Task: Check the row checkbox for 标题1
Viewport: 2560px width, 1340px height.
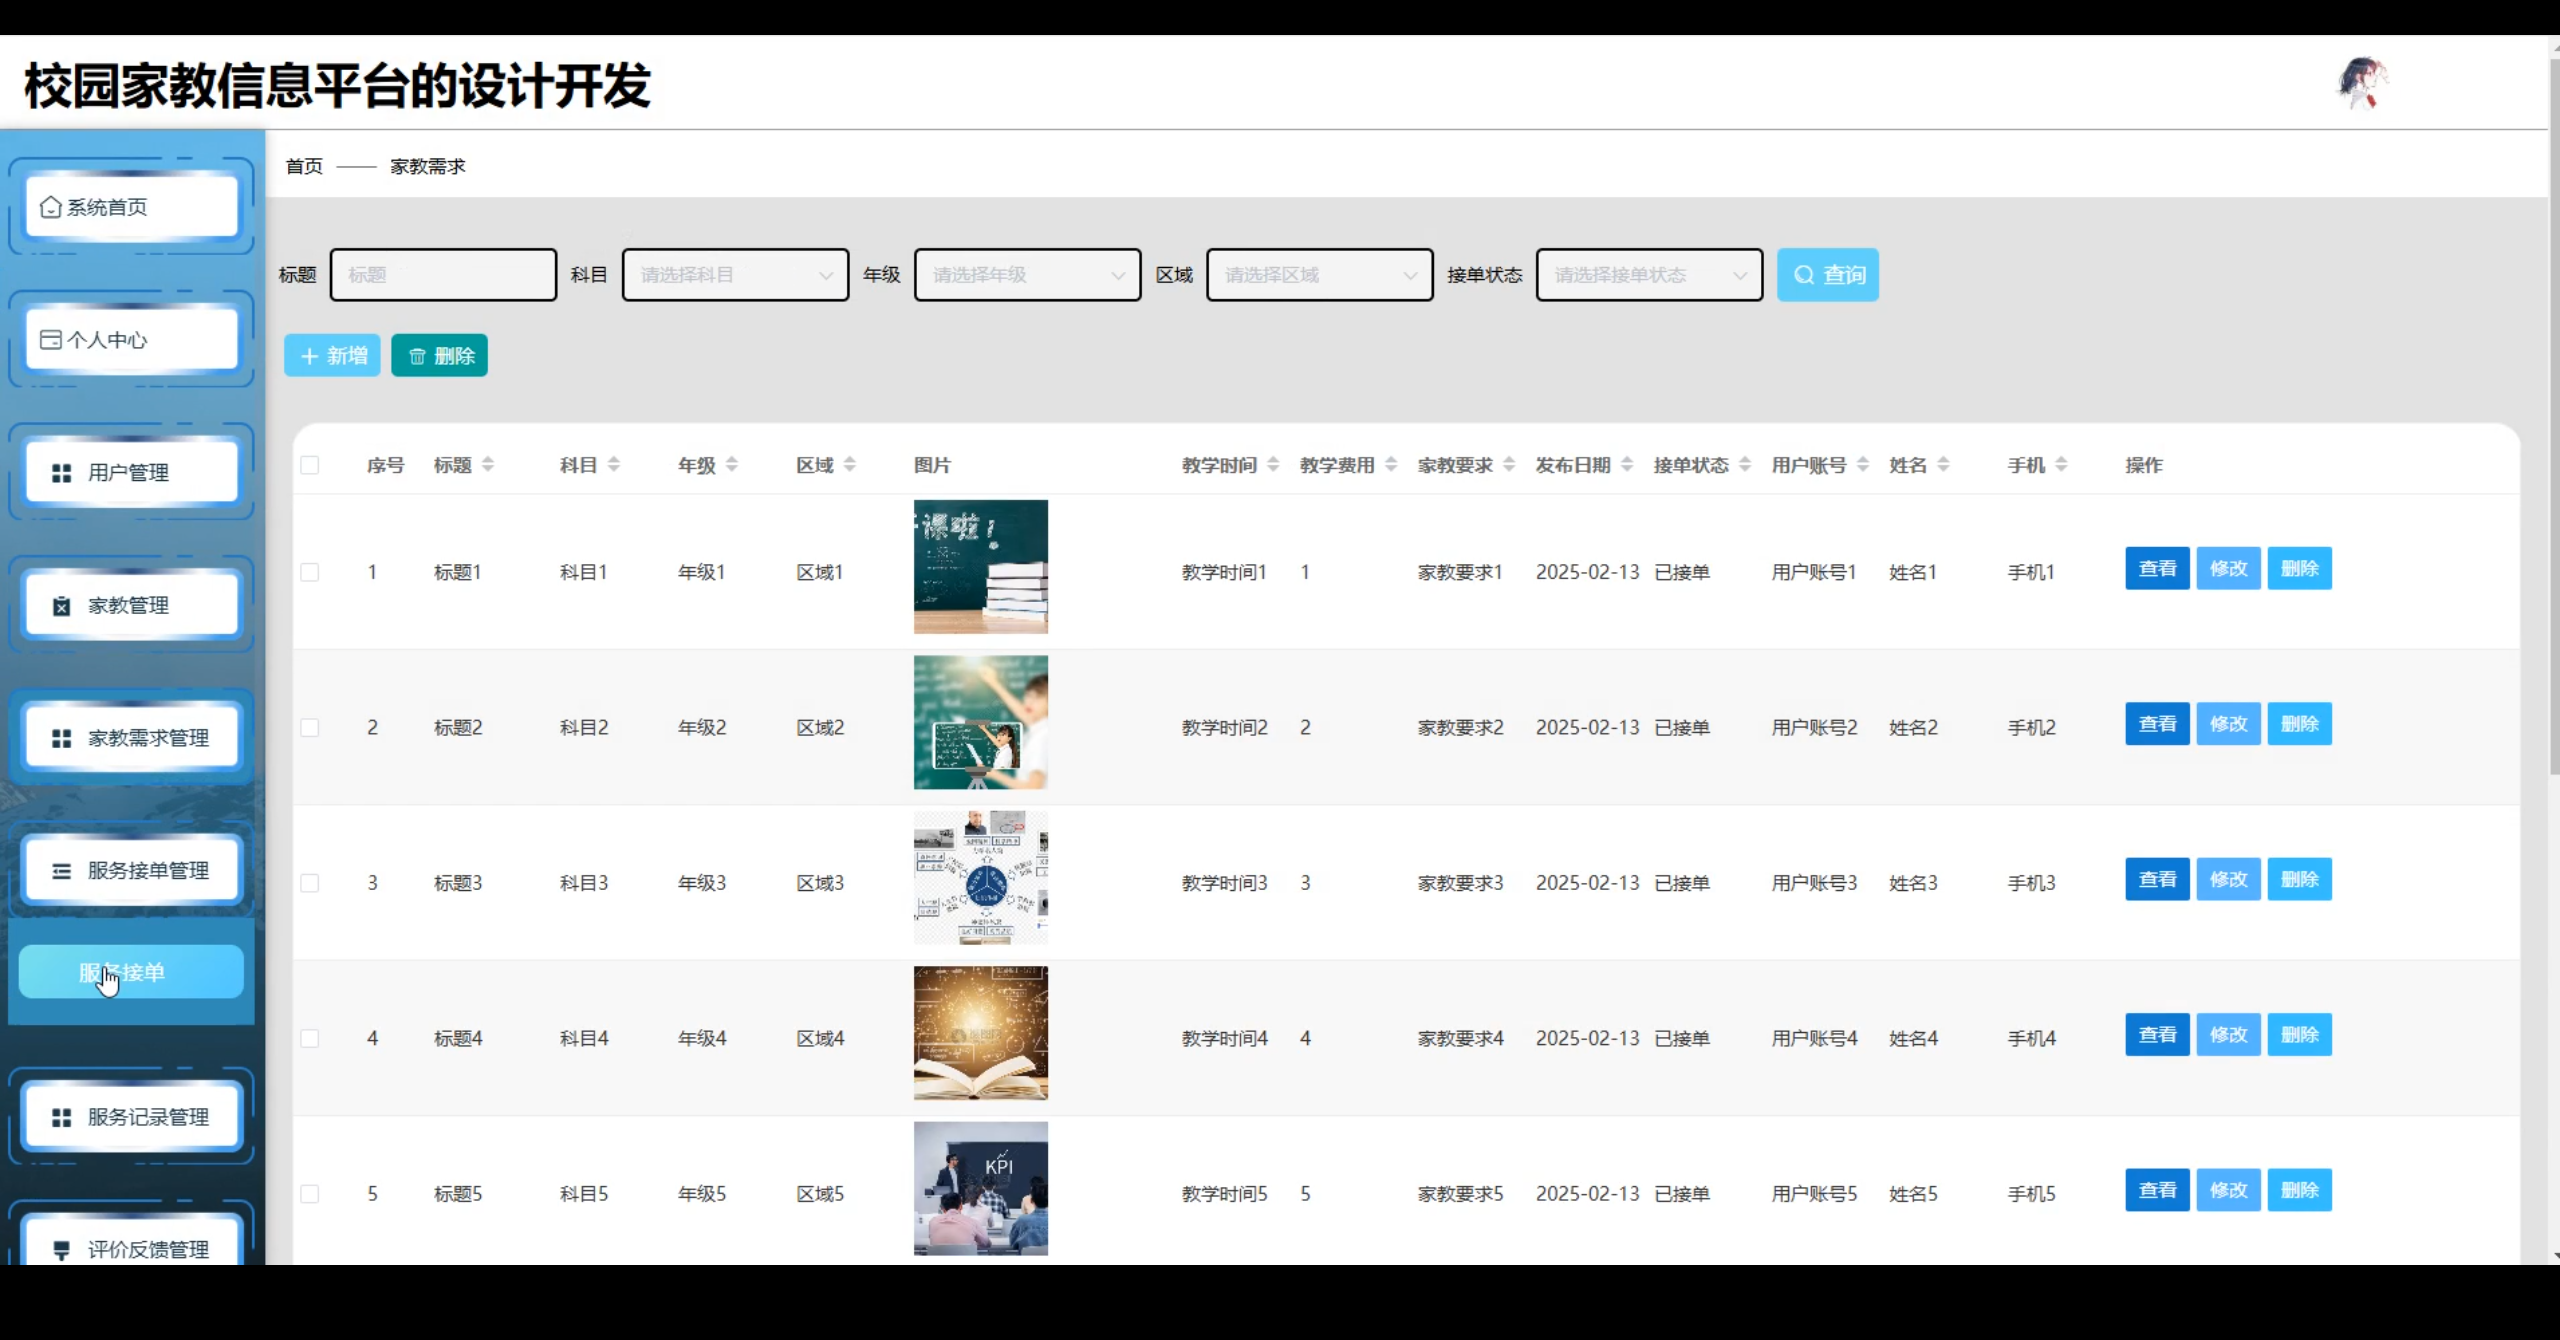Action: (x=311, y=572)
